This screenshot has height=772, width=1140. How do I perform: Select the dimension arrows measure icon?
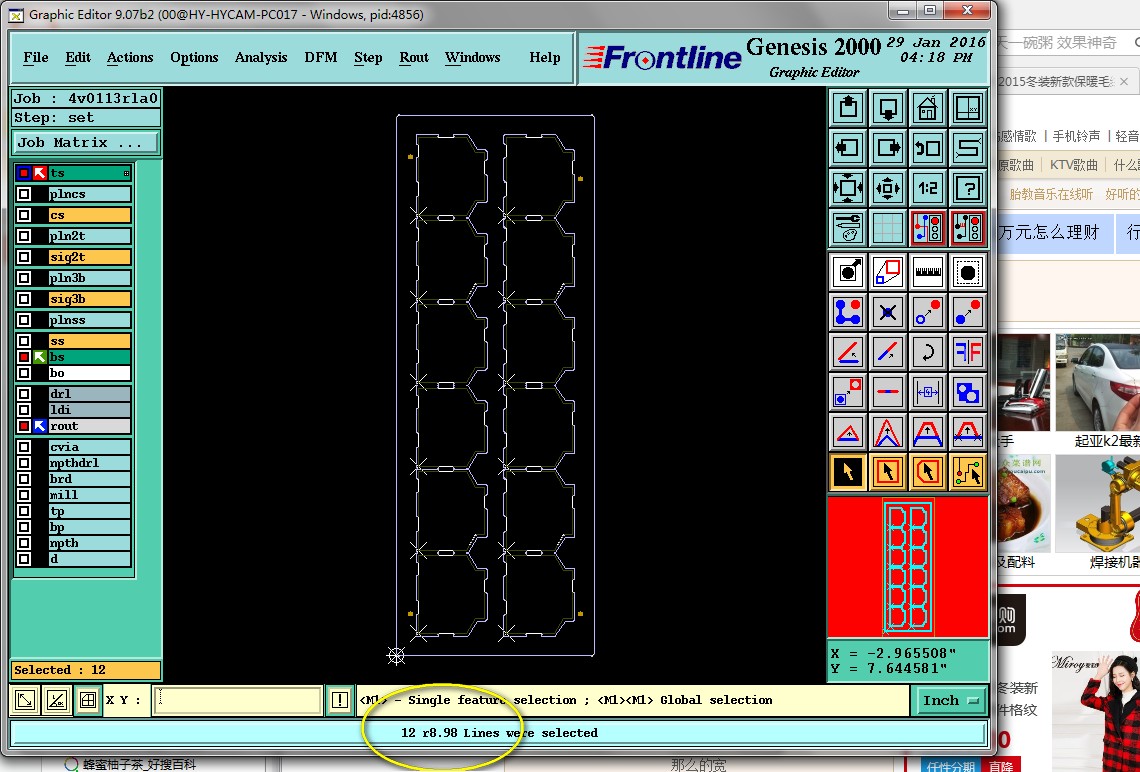click(x=928, y=393)
